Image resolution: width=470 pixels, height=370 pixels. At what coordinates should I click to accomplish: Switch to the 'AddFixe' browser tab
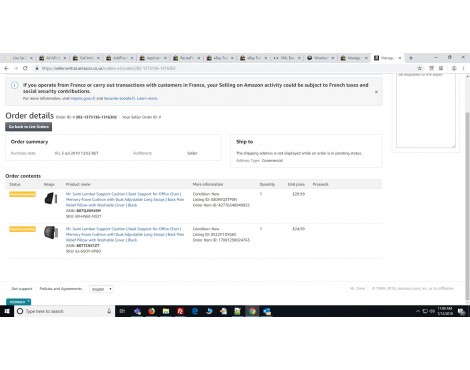120,58
